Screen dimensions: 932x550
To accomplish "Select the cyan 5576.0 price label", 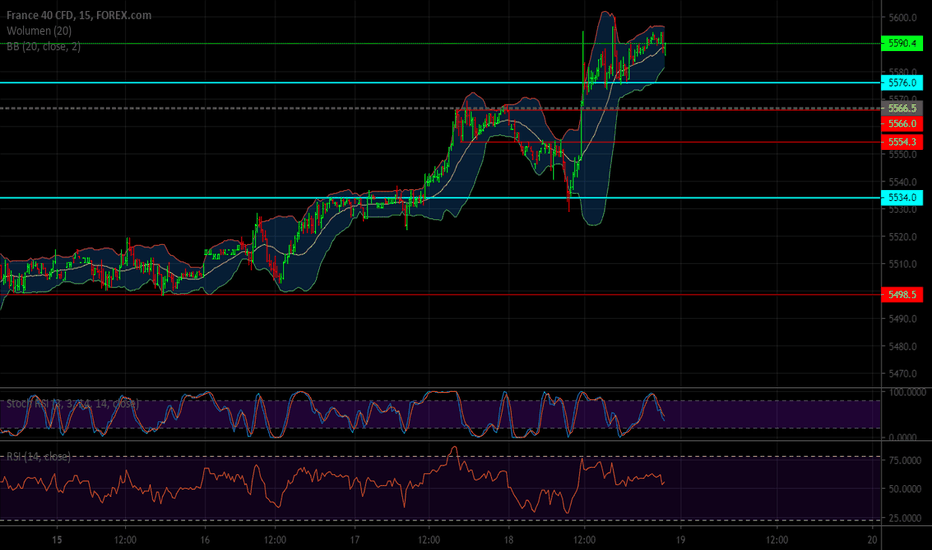I will [902, 83].
